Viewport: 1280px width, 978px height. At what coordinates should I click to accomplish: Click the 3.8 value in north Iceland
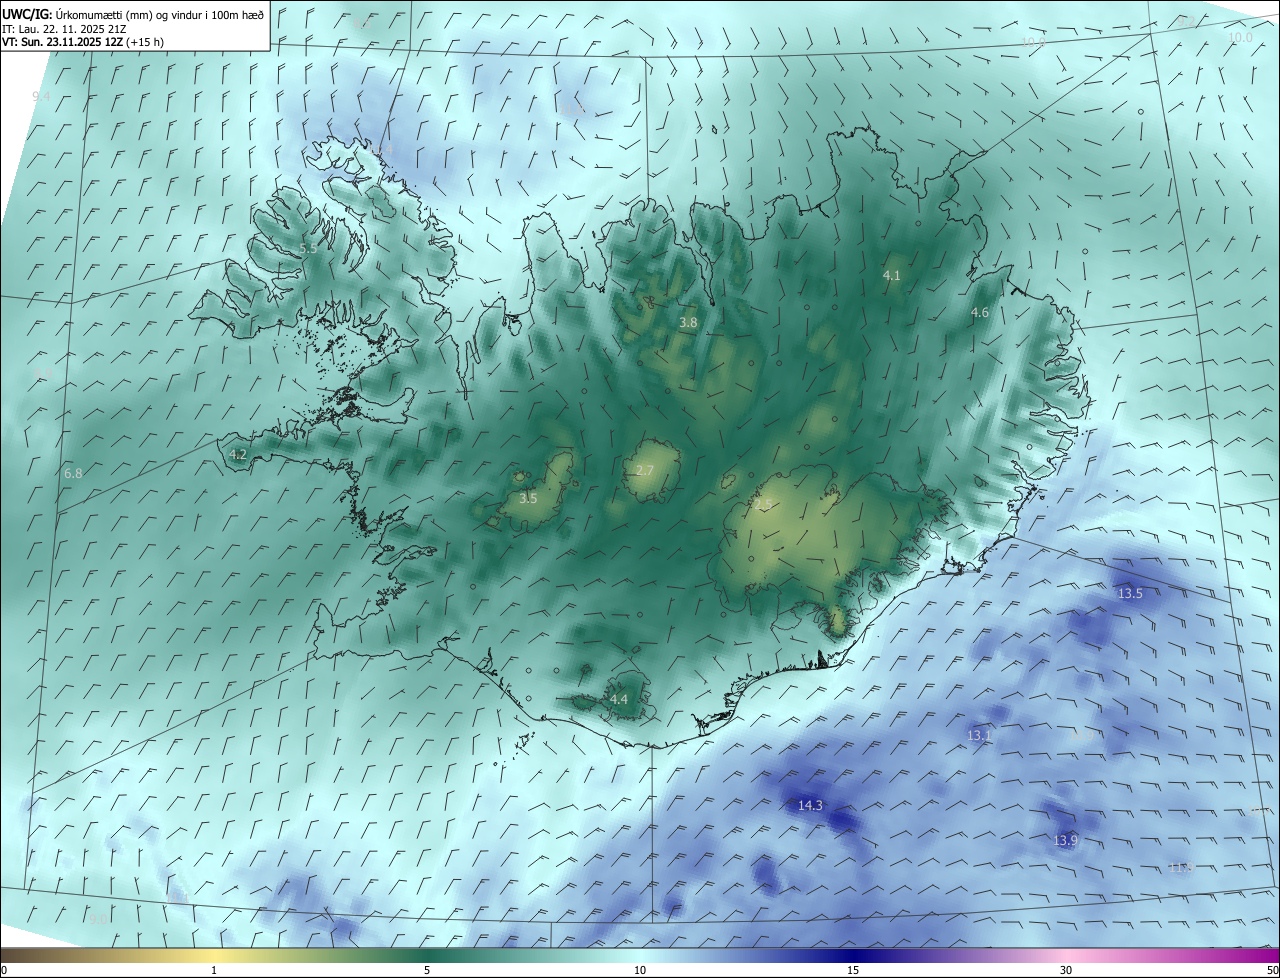(x=688, y=322)
